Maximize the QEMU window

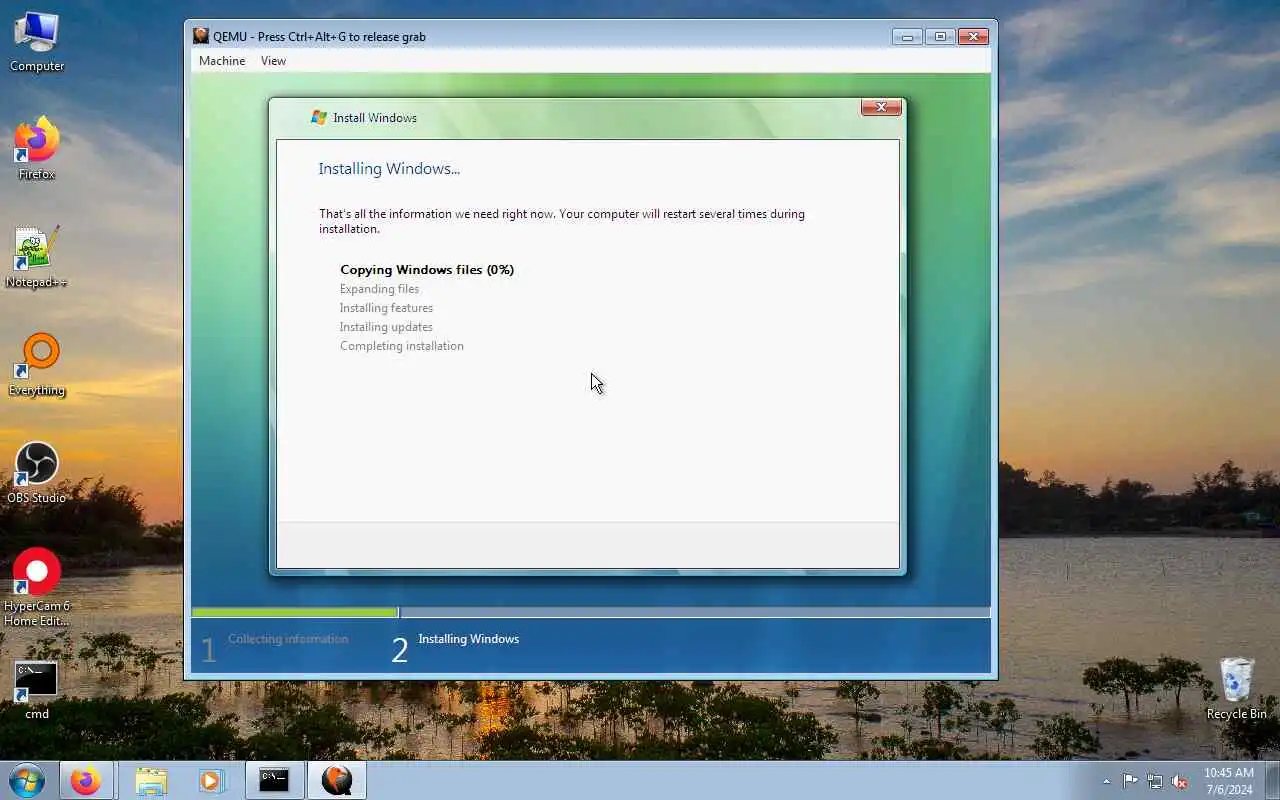click(x=940, y=37)
